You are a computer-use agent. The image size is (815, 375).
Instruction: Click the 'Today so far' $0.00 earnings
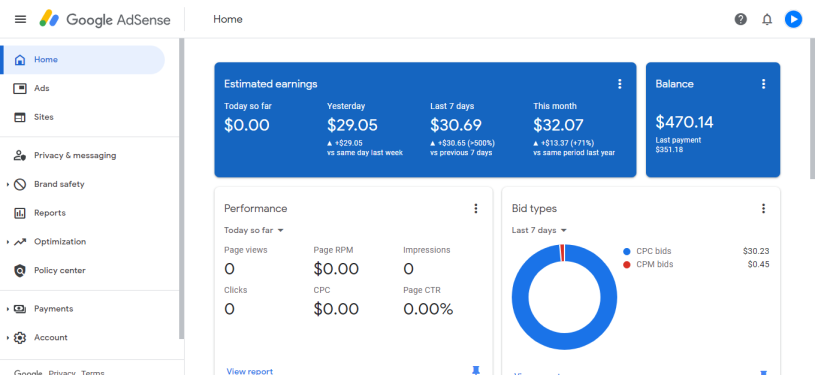pos(247,125)
